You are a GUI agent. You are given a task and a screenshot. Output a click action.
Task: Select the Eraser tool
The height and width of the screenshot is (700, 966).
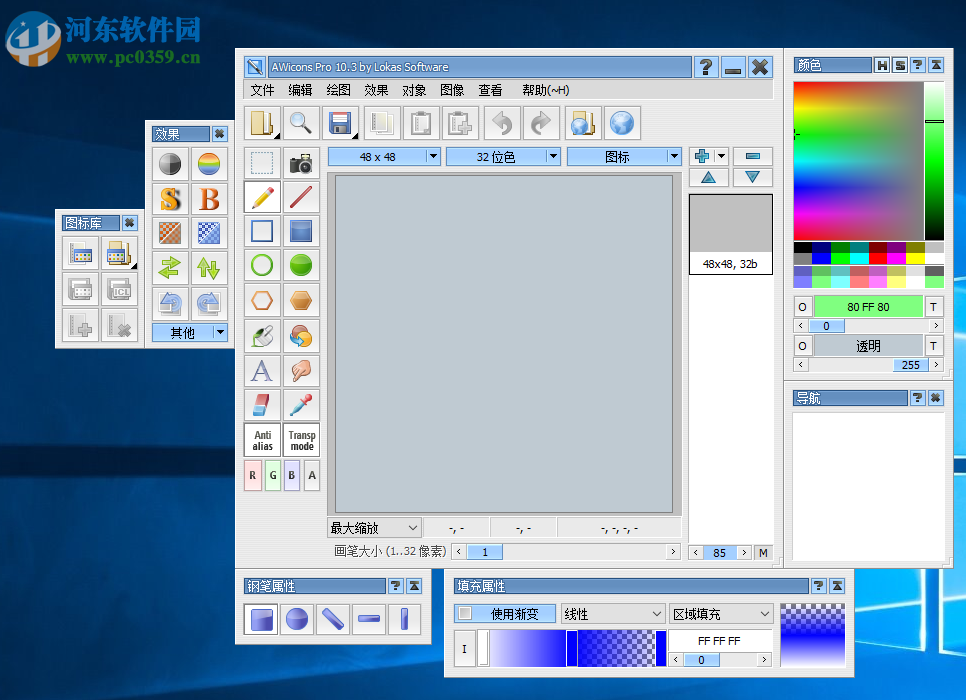[x=261, y=404]
